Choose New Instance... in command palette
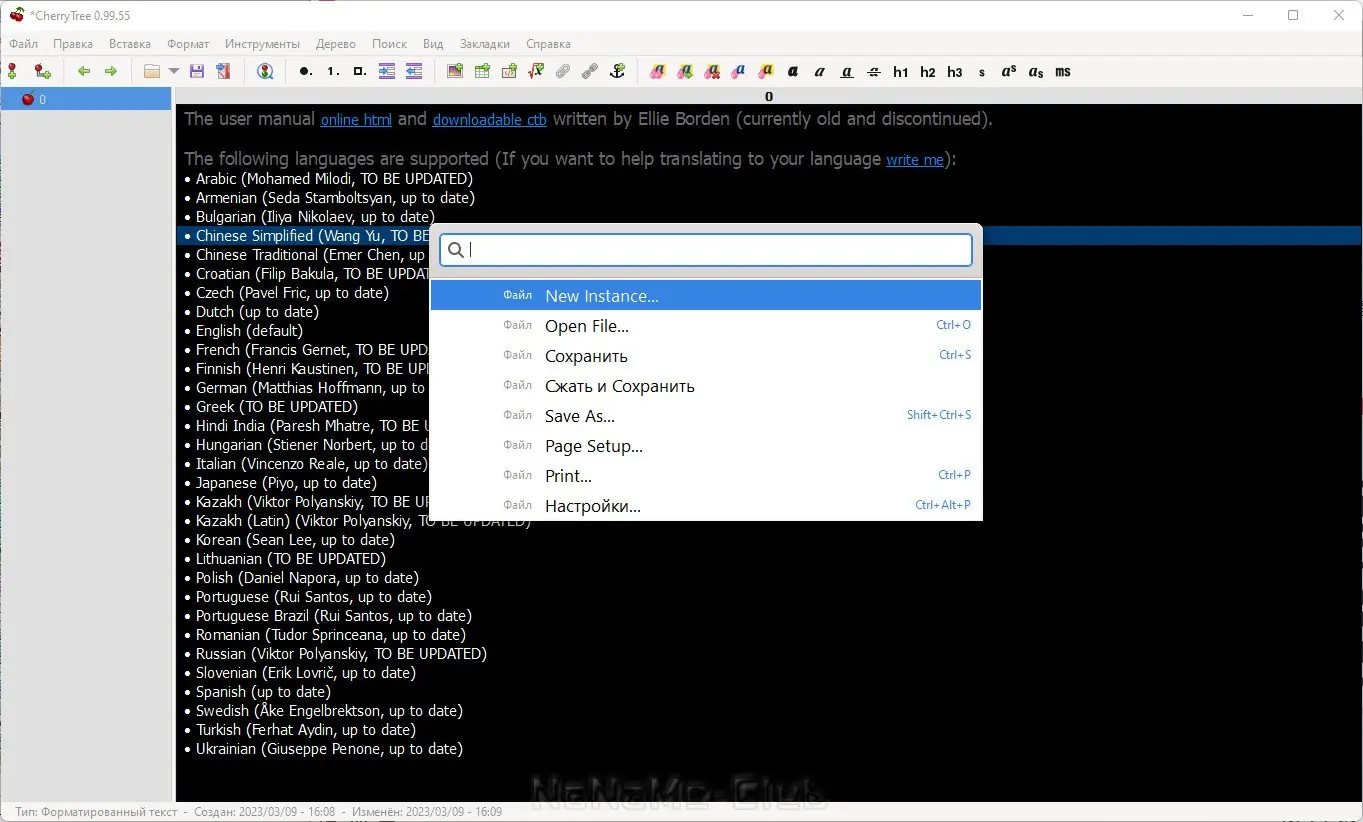The height and width of the screenshot is (822, 1363). (706, 296)
